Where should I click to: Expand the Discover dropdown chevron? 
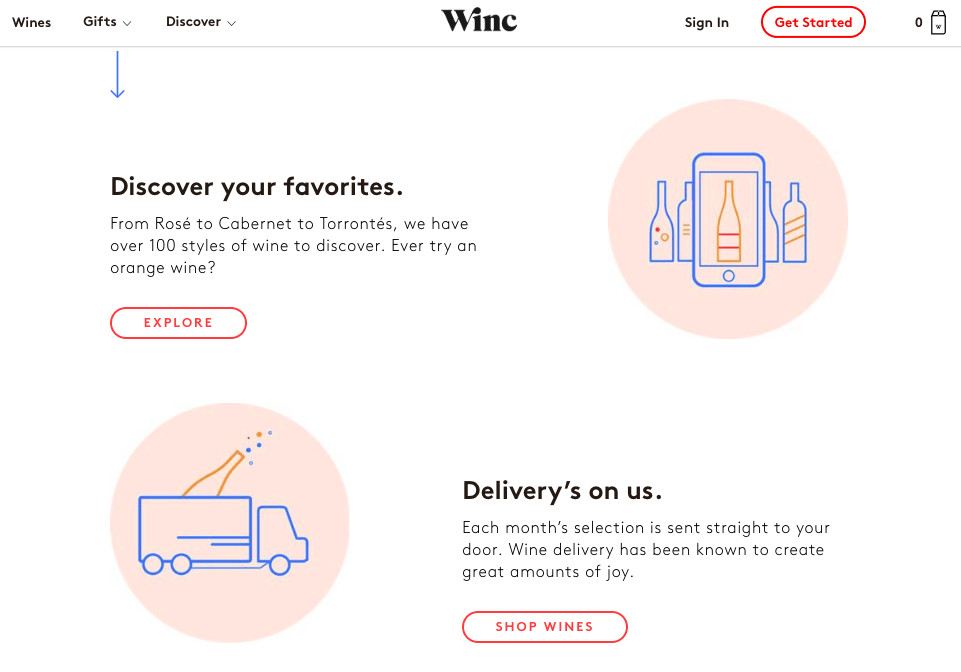point(231,23)
